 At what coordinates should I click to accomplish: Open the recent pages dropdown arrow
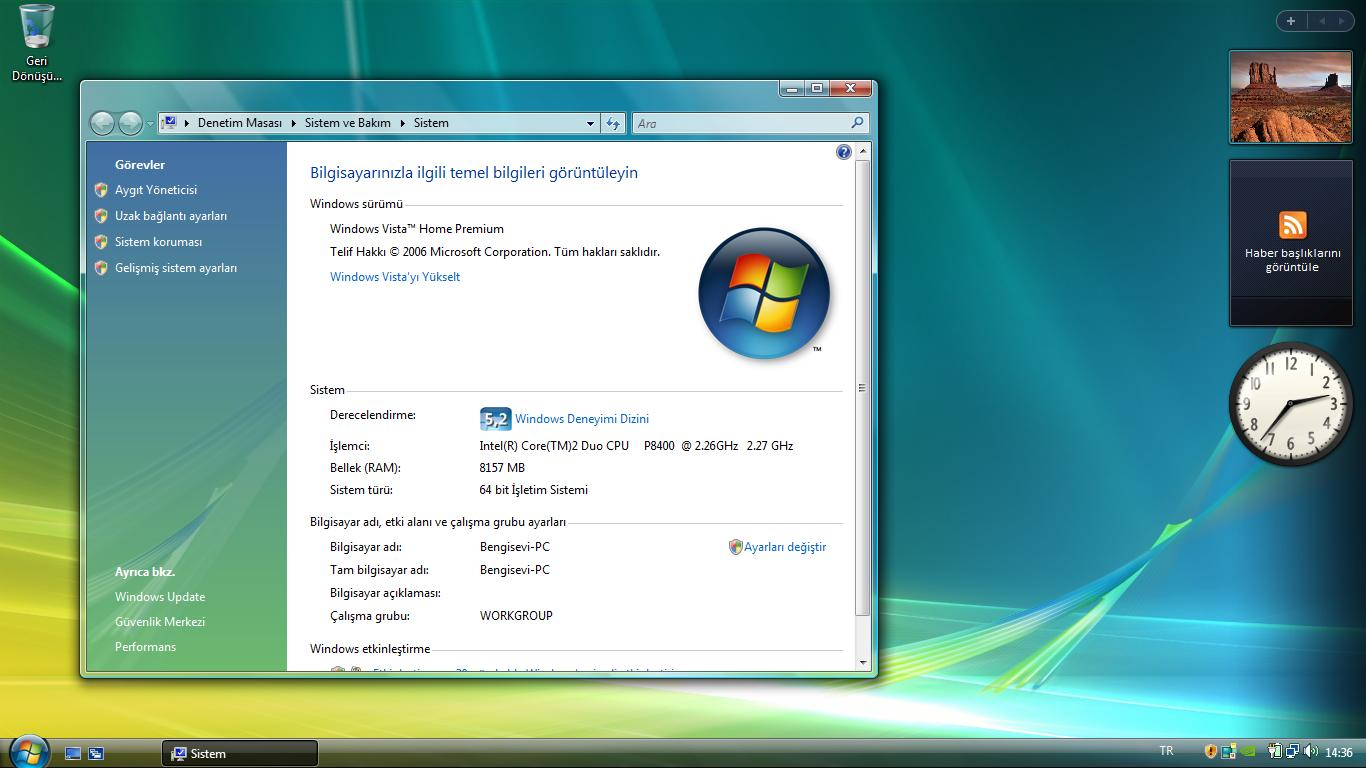tap(150, 124)
